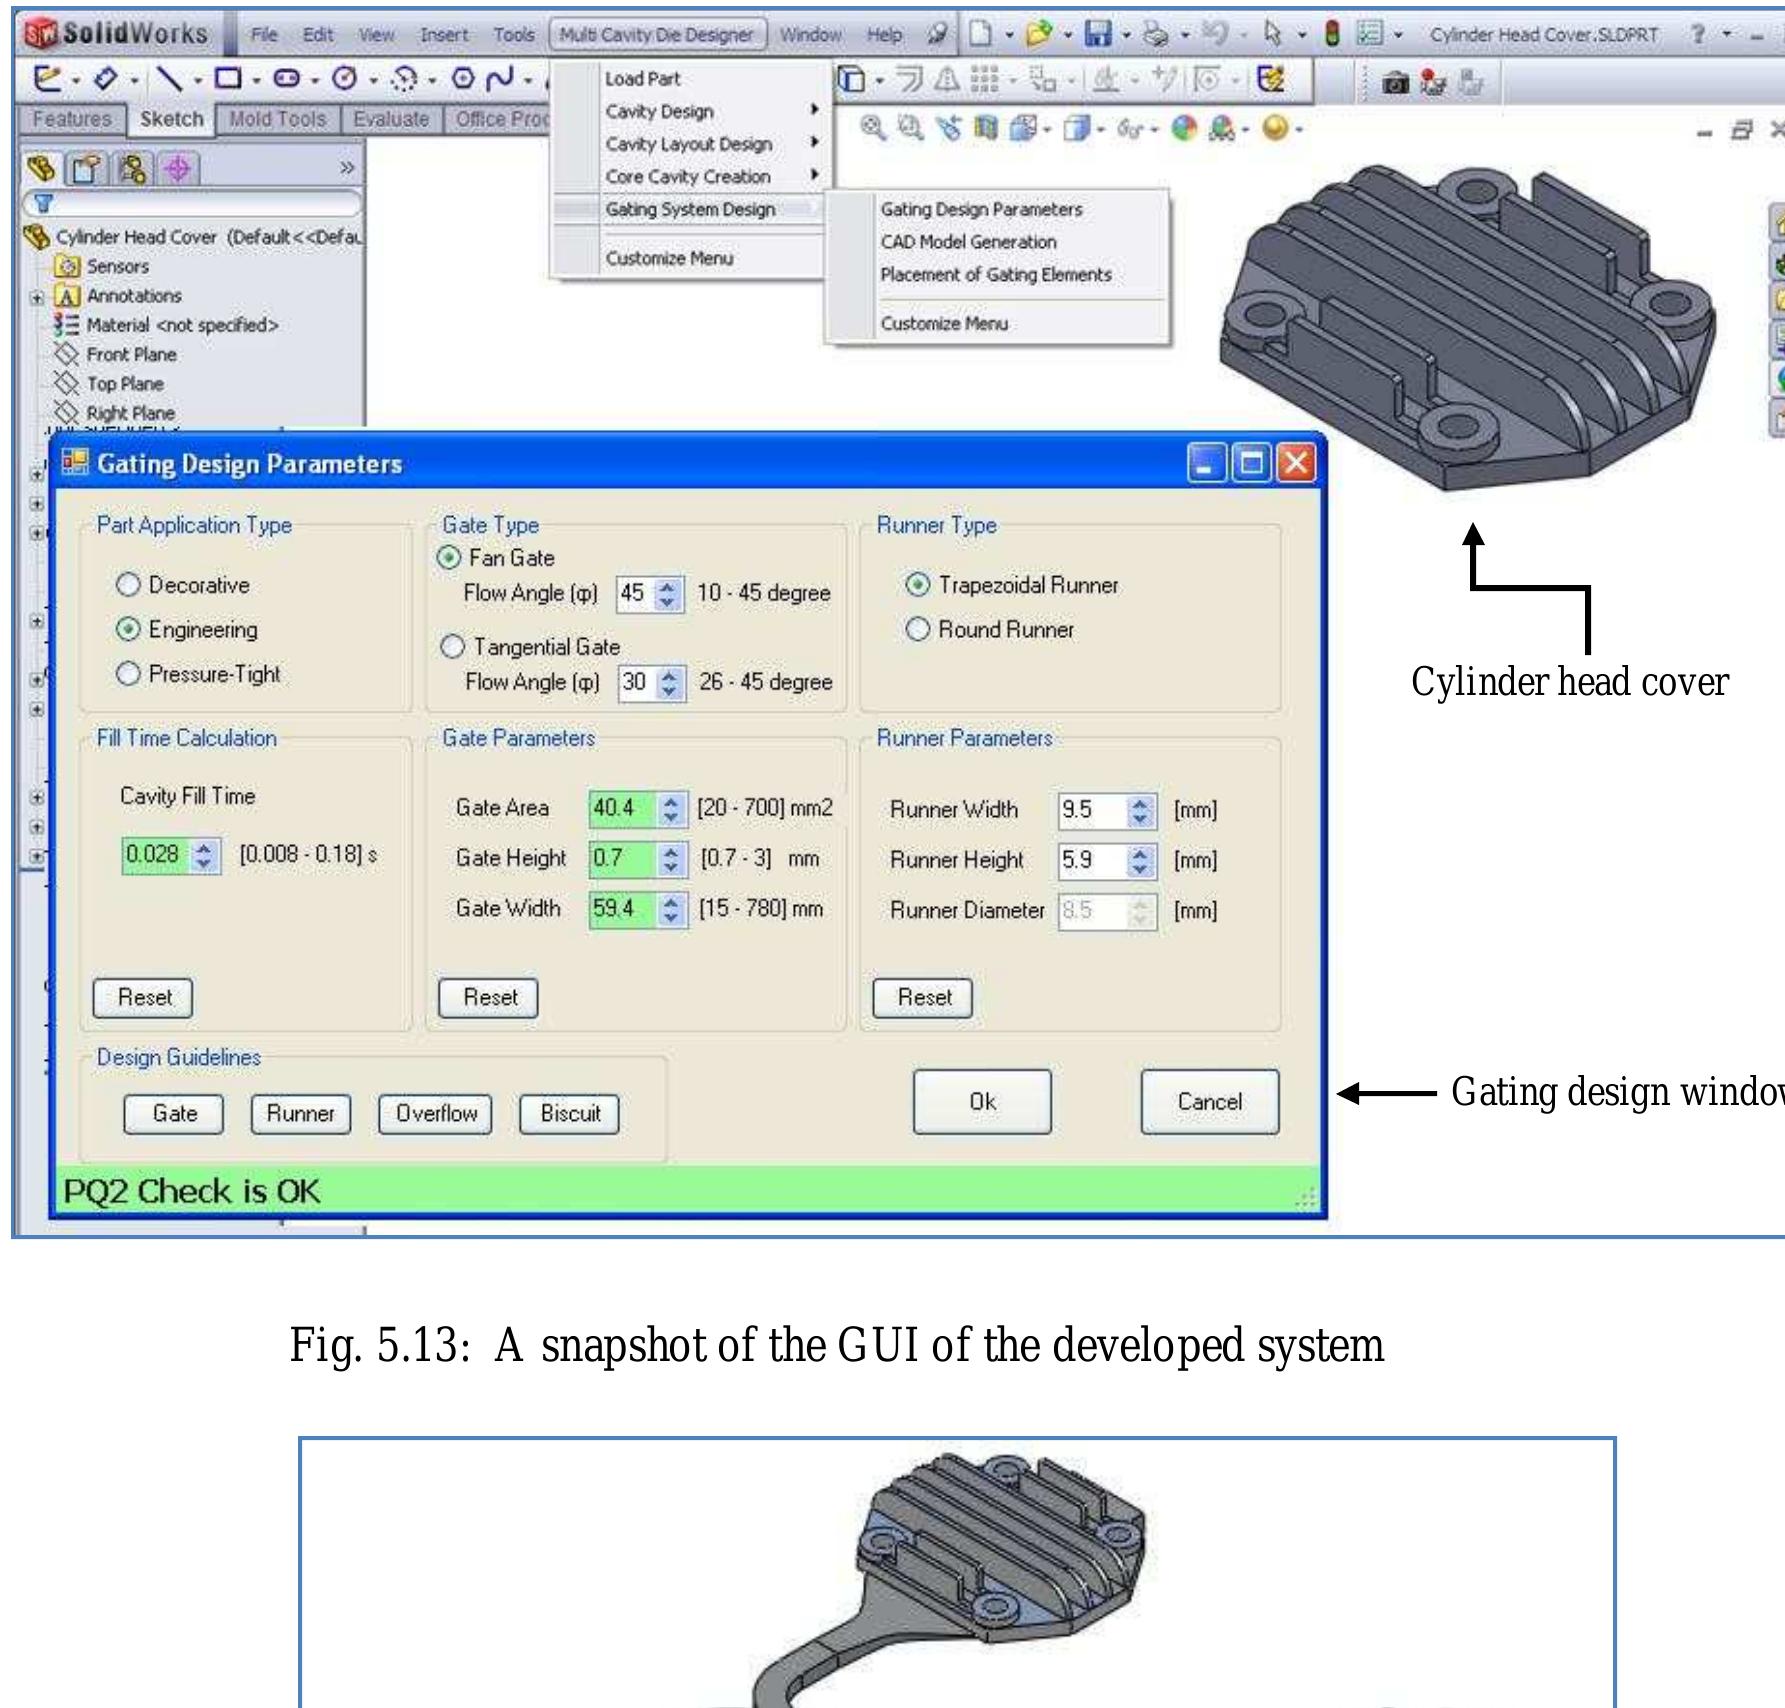Viewport: 1785px width, 1708px height.
Task: Expand the panel tabs double chevron
Action: point(347,167)
